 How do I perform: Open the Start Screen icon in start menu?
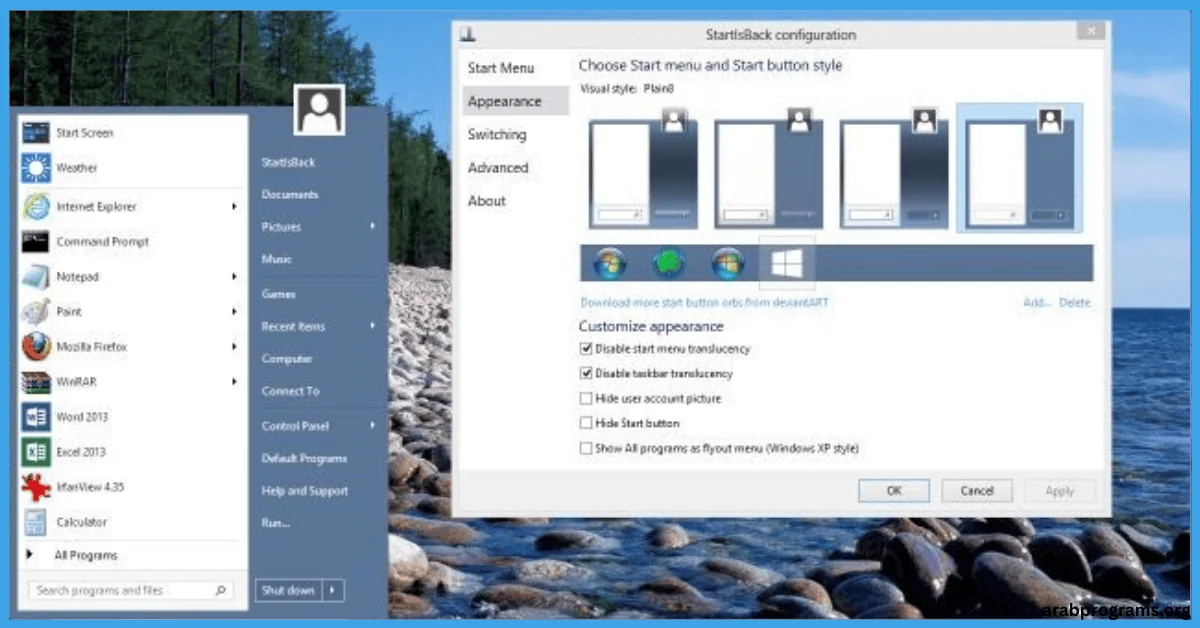[35, 133]
